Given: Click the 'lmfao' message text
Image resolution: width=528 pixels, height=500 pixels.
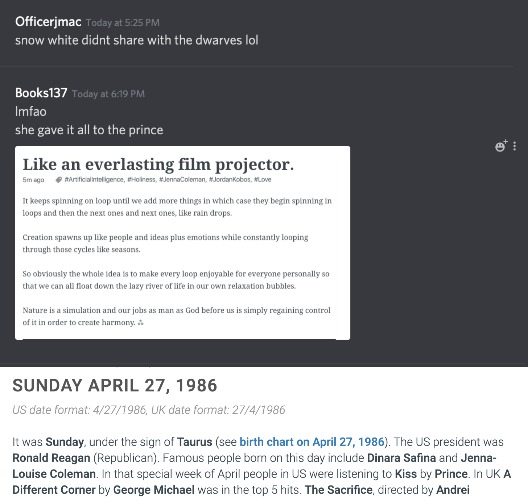Looking at the screenshot, I should (31, 111).
